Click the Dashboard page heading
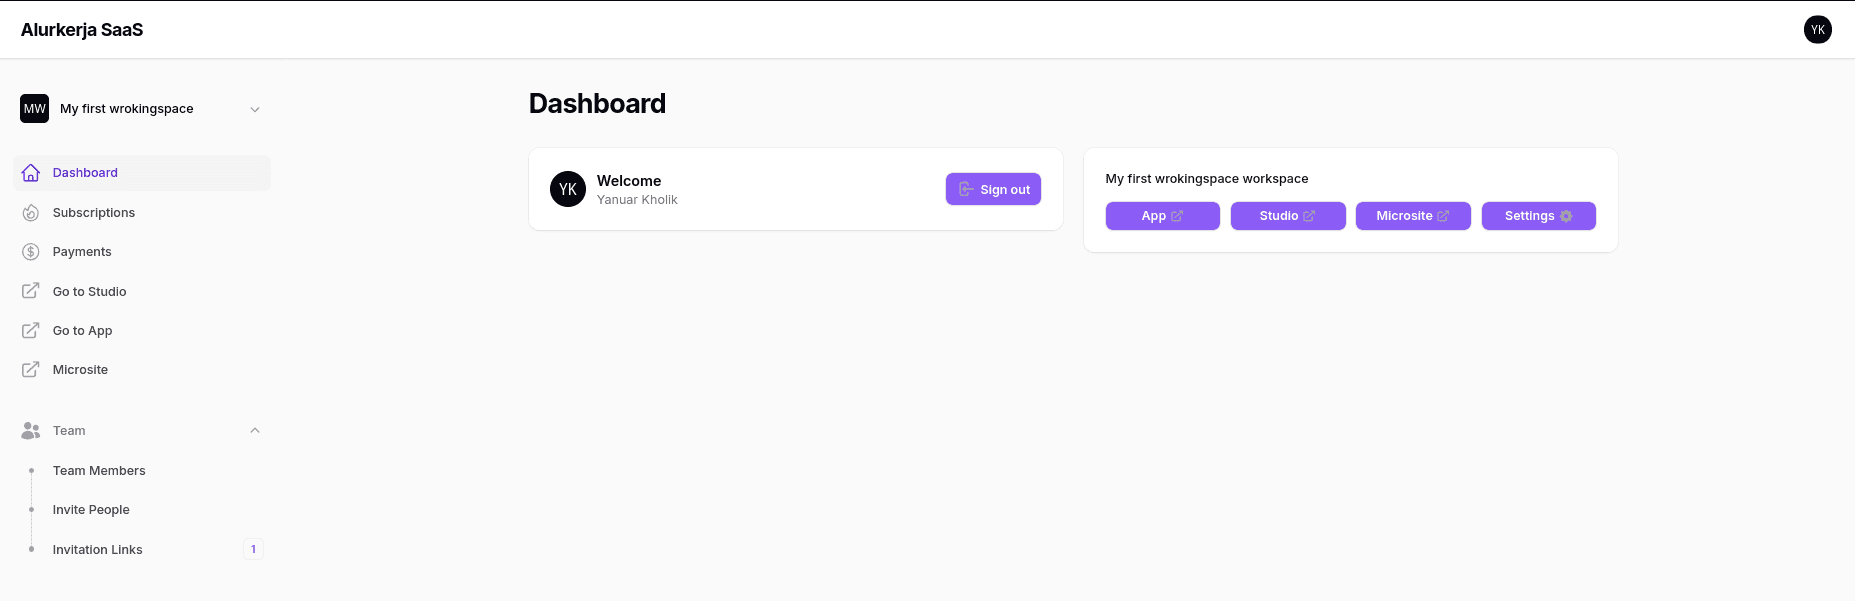The image size is (1855, 601). [x=597, y=104]
